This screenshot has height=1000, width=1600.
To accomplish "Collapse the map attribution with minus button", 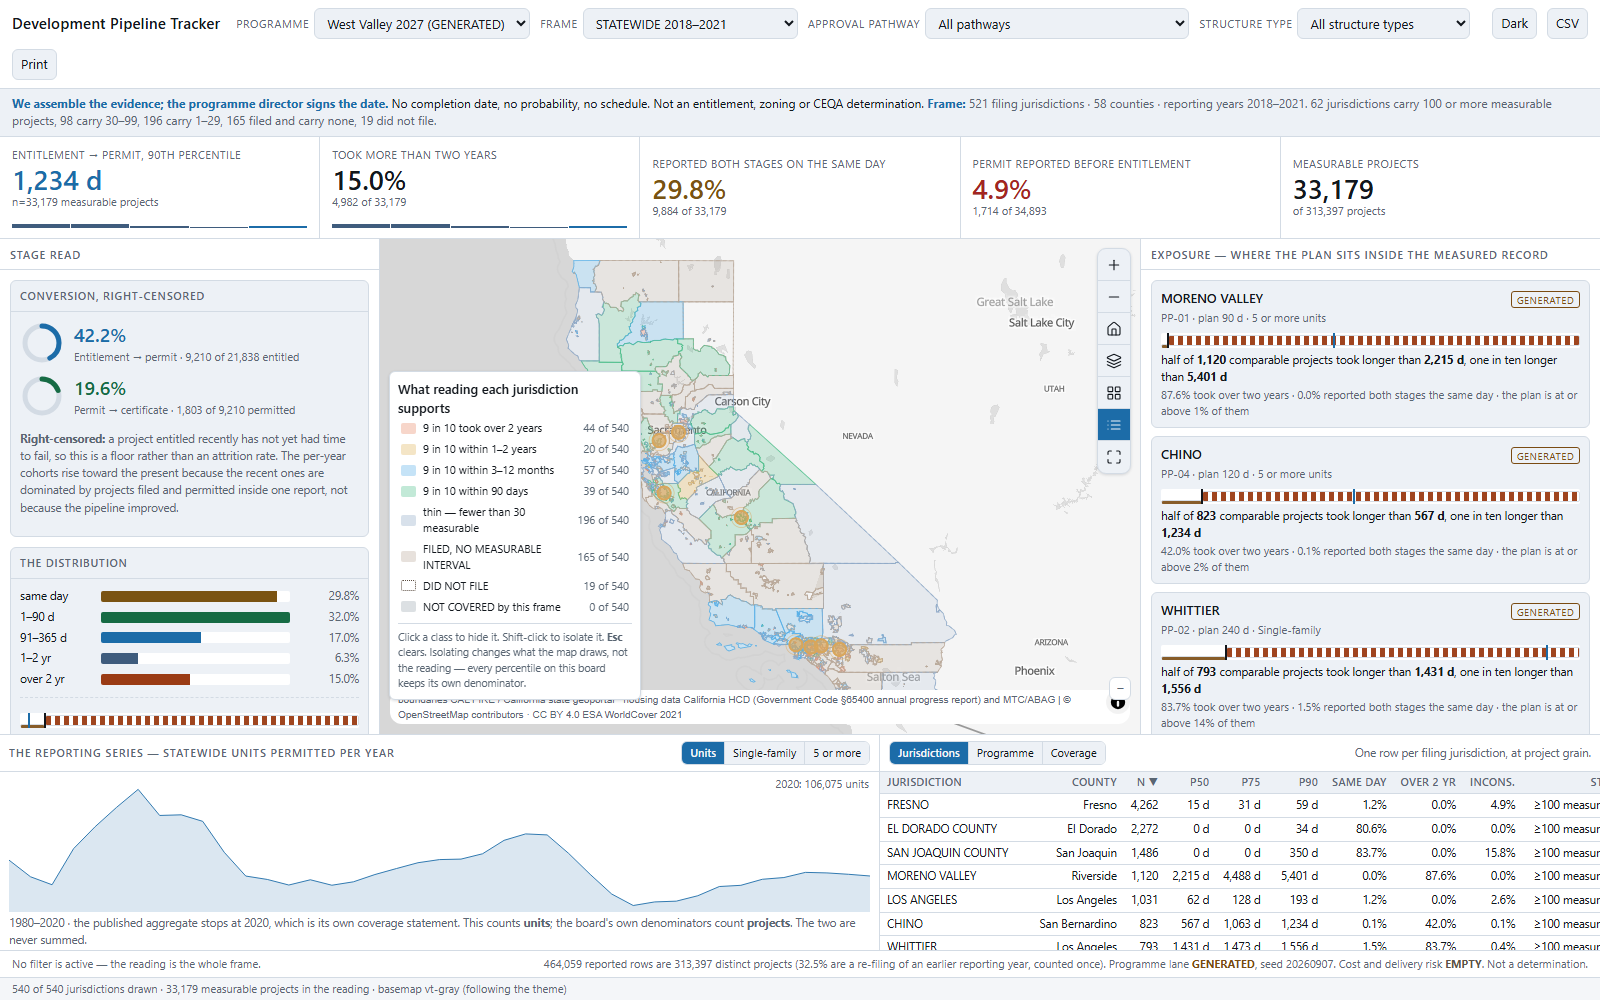I will click(1120, 688).
